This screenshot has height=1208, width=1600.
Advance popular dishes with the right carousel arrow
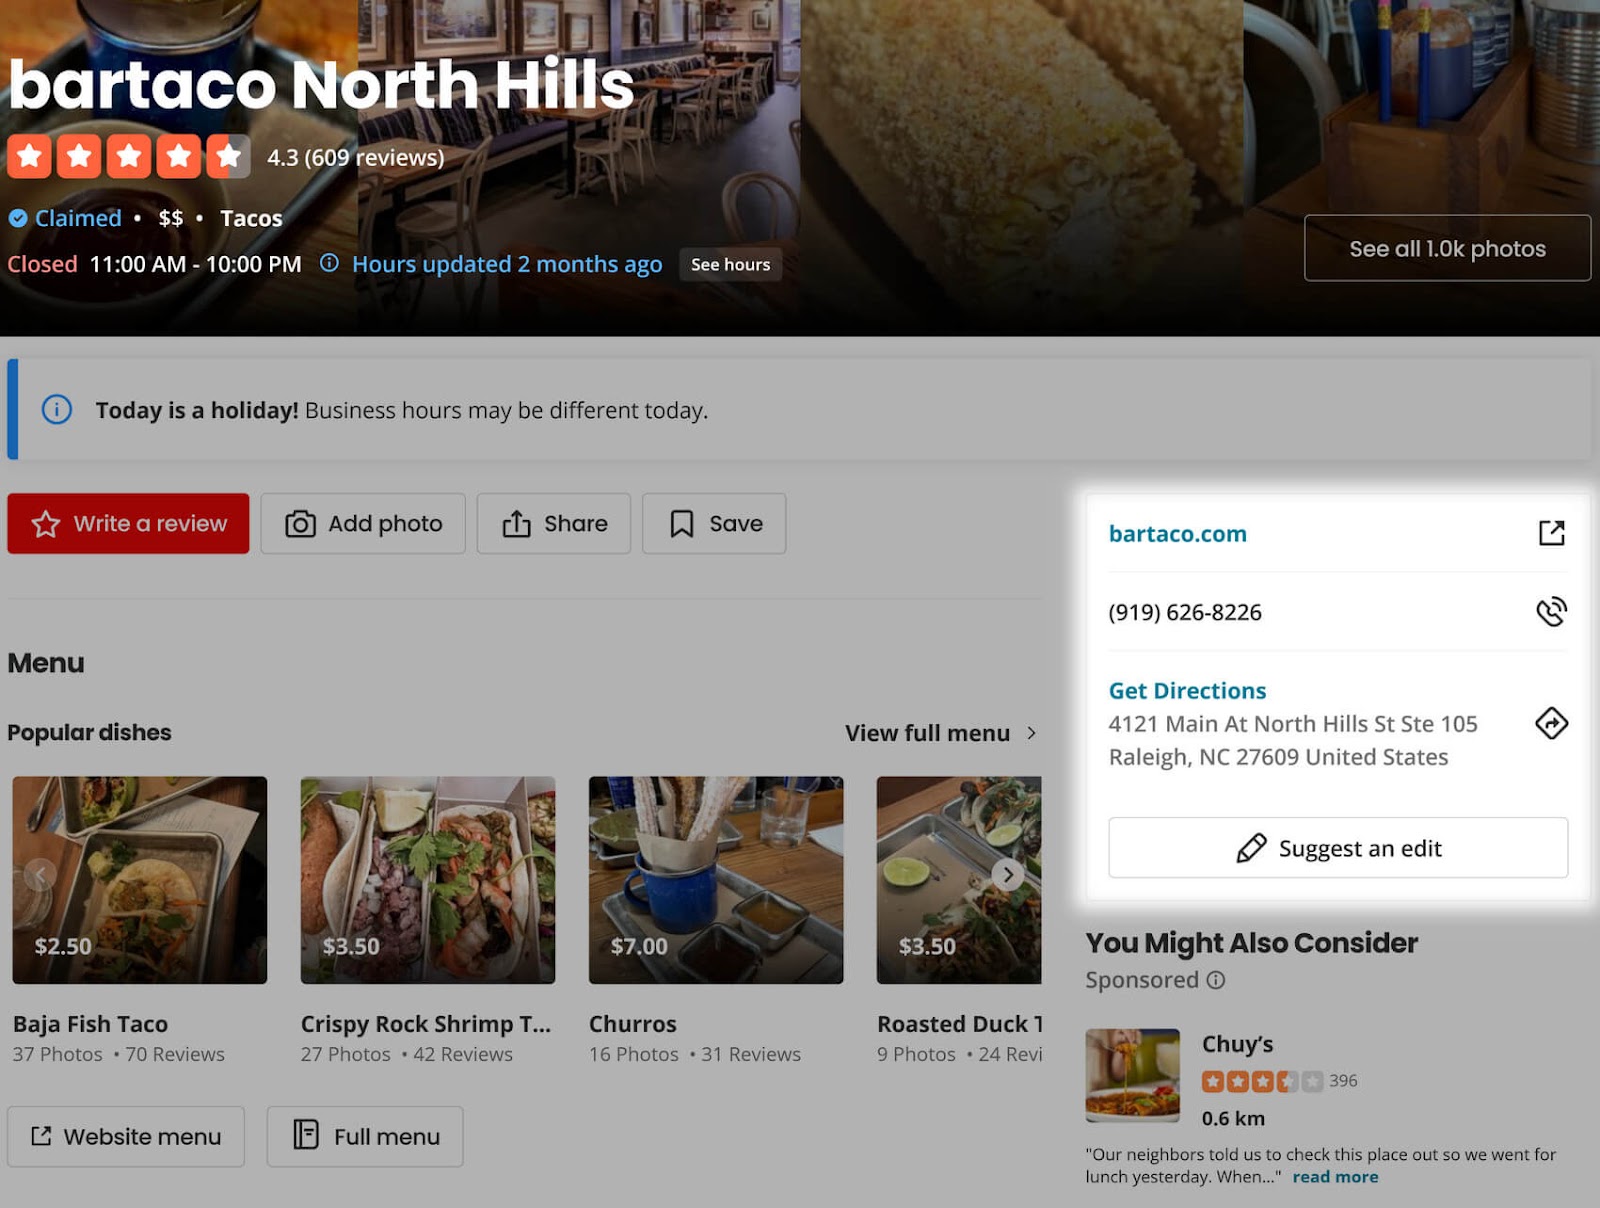(x=1008, y=873)
